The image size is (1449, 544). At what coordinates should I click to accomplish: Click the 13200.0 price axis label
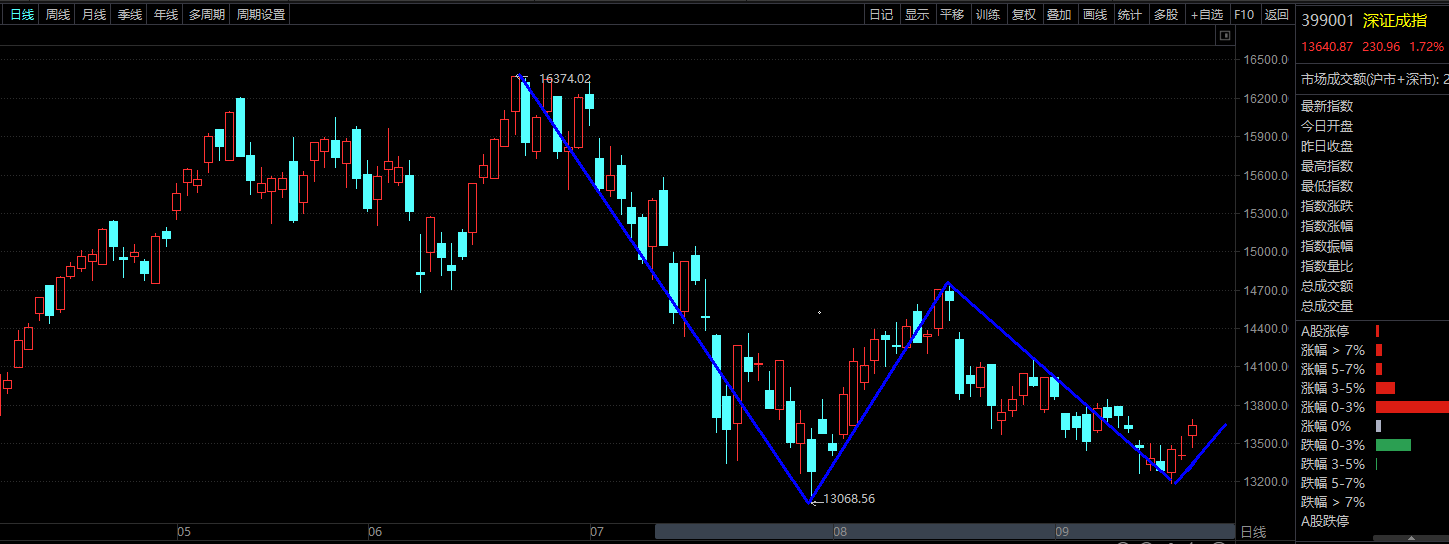click(x=1265, y=482)
